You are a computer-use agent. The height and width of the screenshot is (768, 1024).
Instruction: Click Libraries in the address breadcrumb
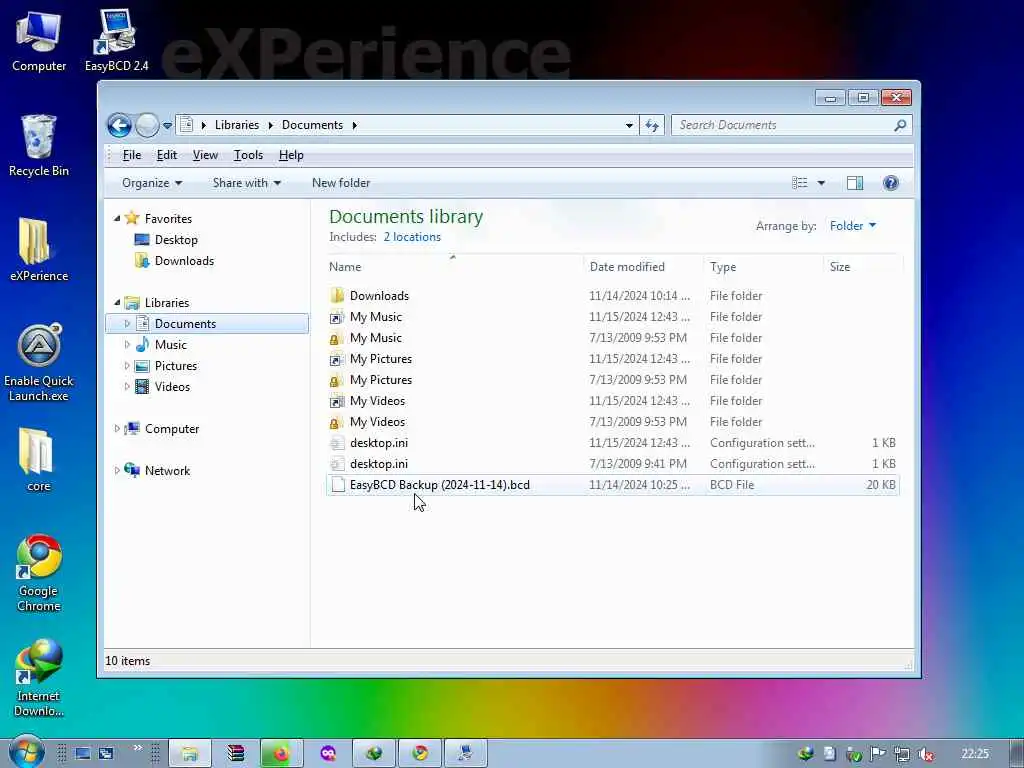(236, 125)
